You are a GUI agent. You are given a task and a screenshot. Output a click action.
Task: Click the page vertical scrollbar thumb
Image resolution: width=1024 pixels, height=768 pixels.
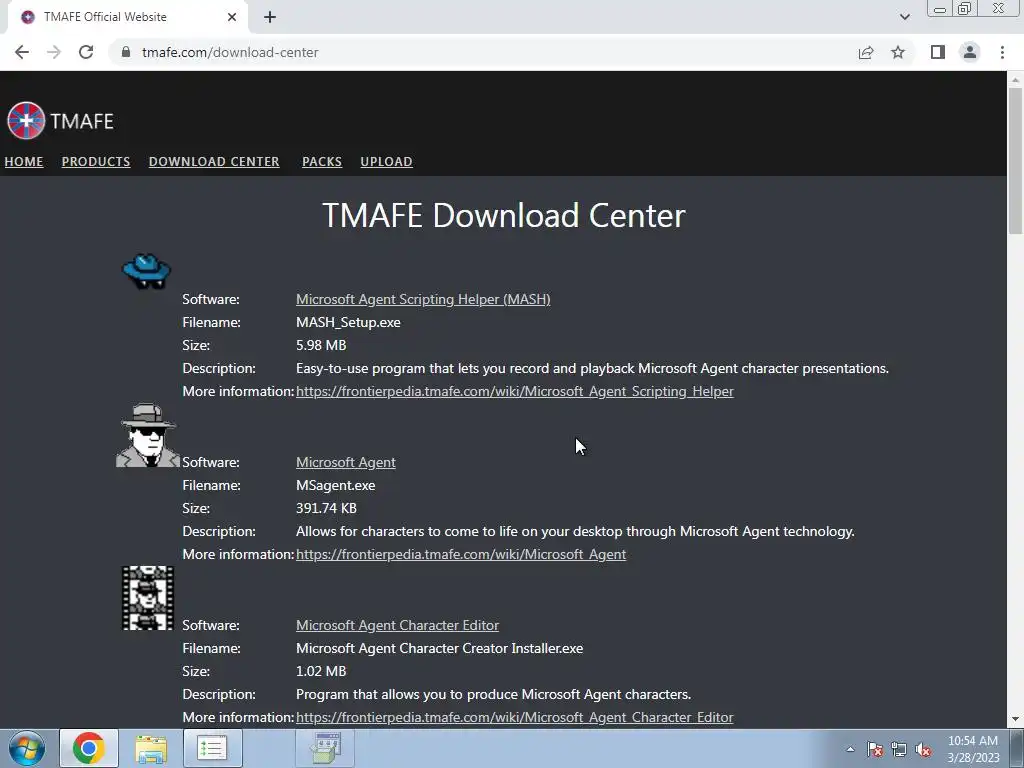[x=1015, y=160]
